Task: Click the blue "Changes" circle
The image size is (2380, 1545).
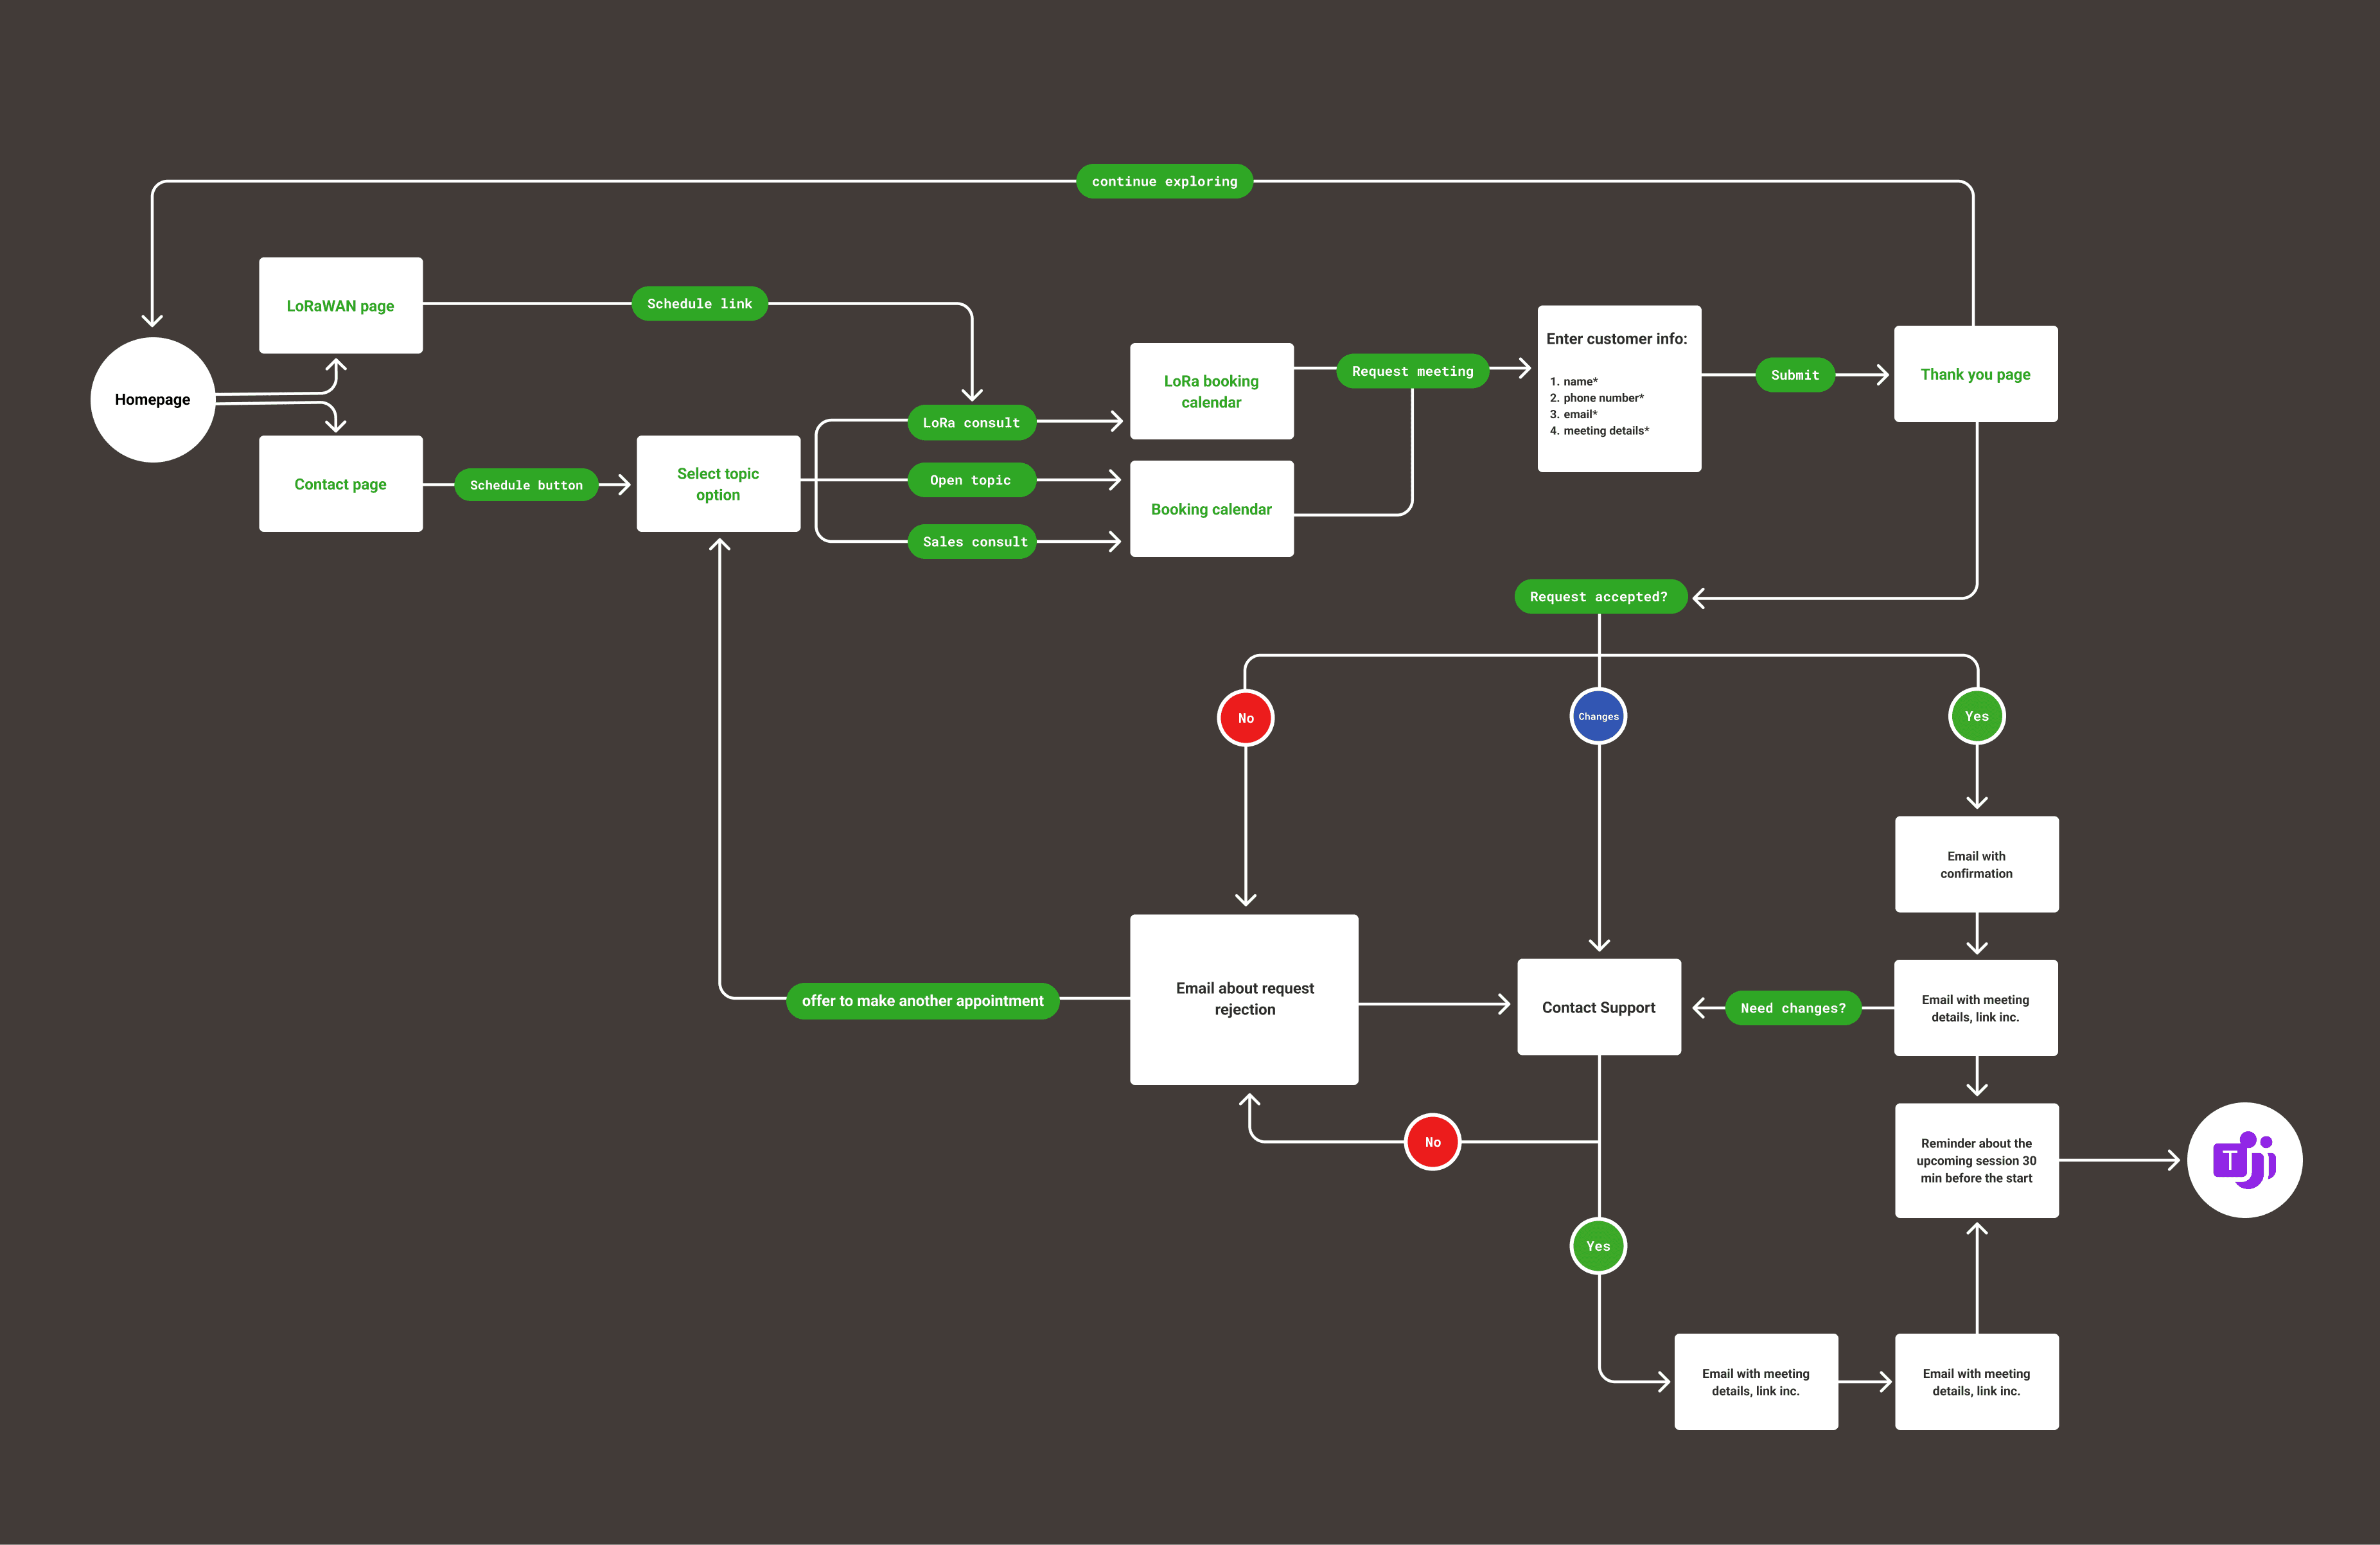Action: 1598,716
